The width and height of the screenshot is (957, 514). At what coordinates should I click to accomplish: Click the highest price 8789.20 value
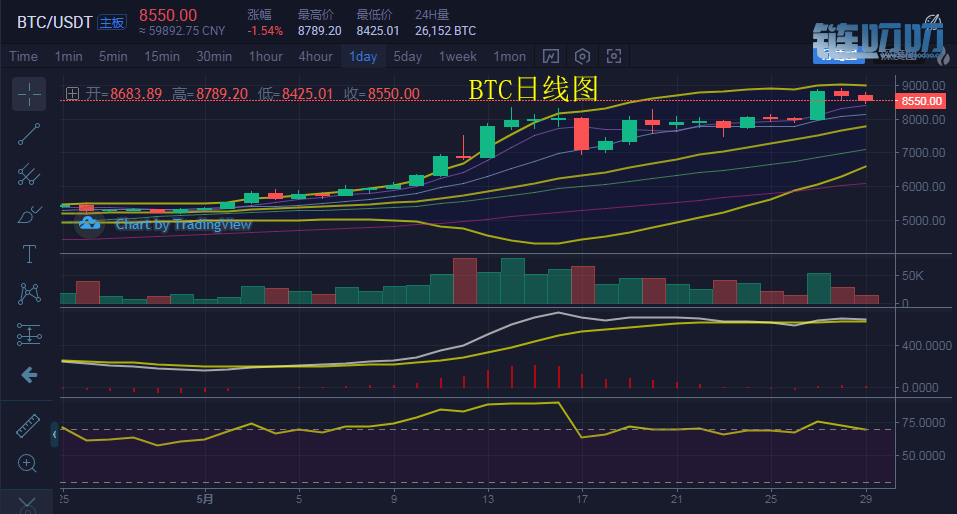319,31
